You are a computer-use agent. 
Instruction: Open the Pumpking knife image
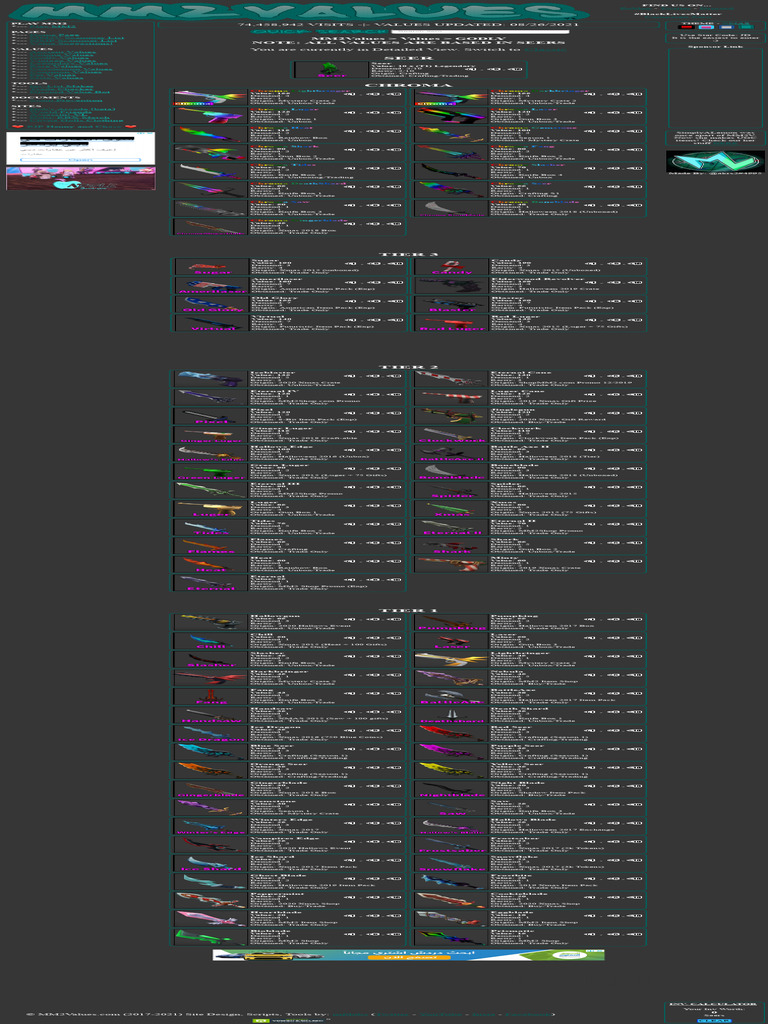click(451, 622)
